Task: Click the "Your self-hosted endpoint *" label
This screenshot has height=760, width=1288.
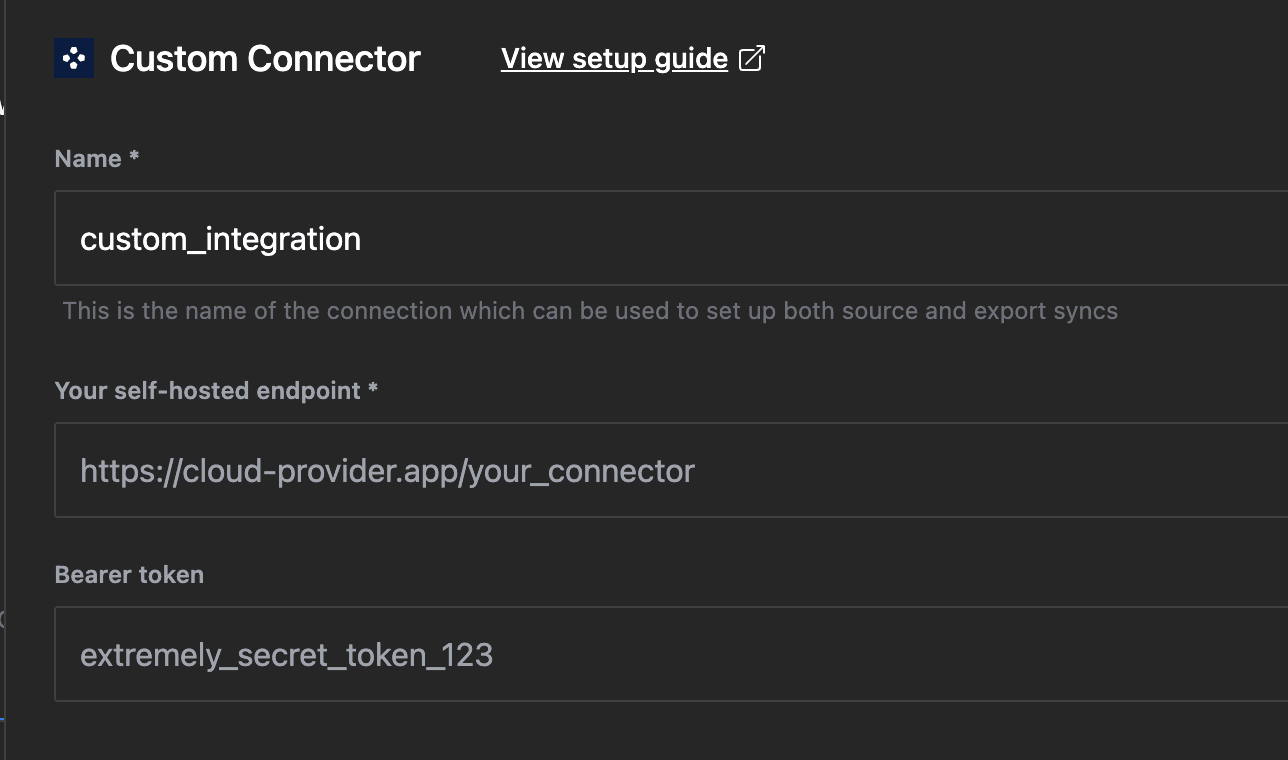Action: click(x=216, y=391)
